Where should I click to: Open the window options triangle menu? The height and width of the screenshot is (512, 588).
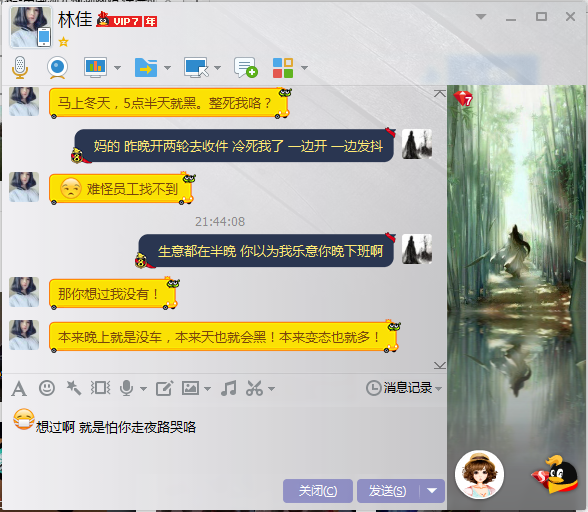pos(481,17)
